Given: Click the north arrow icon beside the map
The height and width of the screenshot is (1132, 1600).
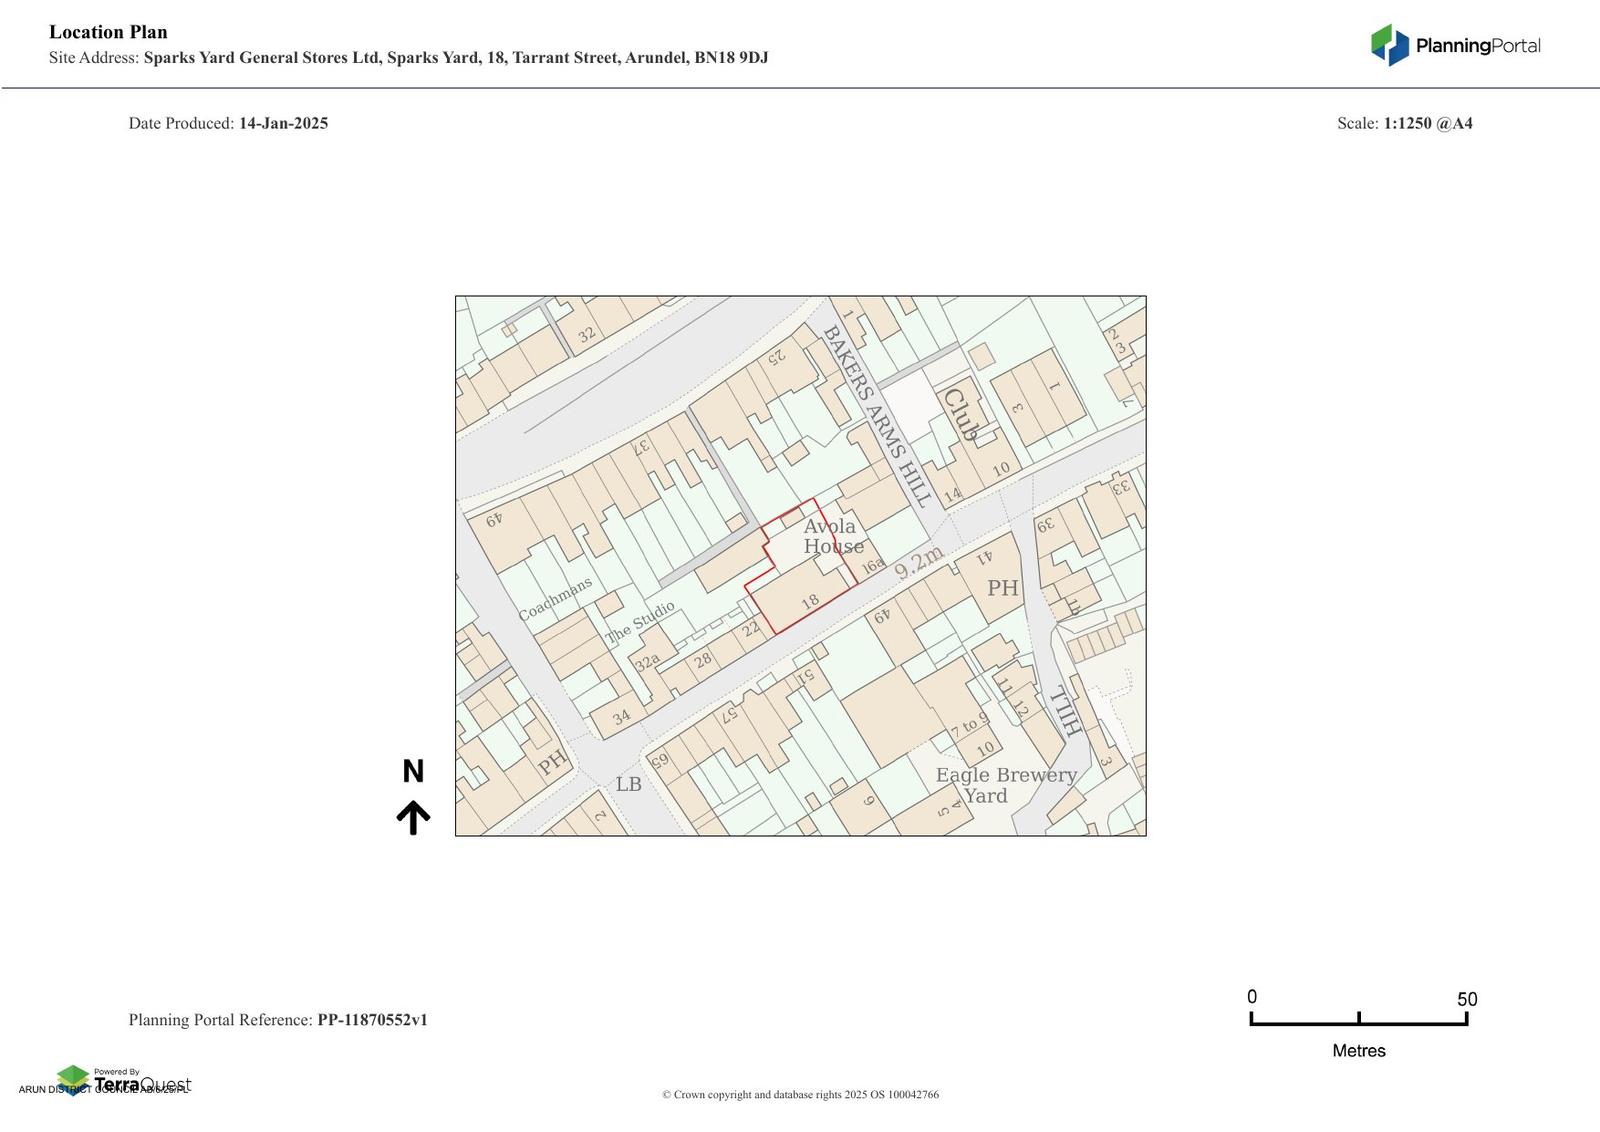Looking at the screenshot, I should point(413,817).
